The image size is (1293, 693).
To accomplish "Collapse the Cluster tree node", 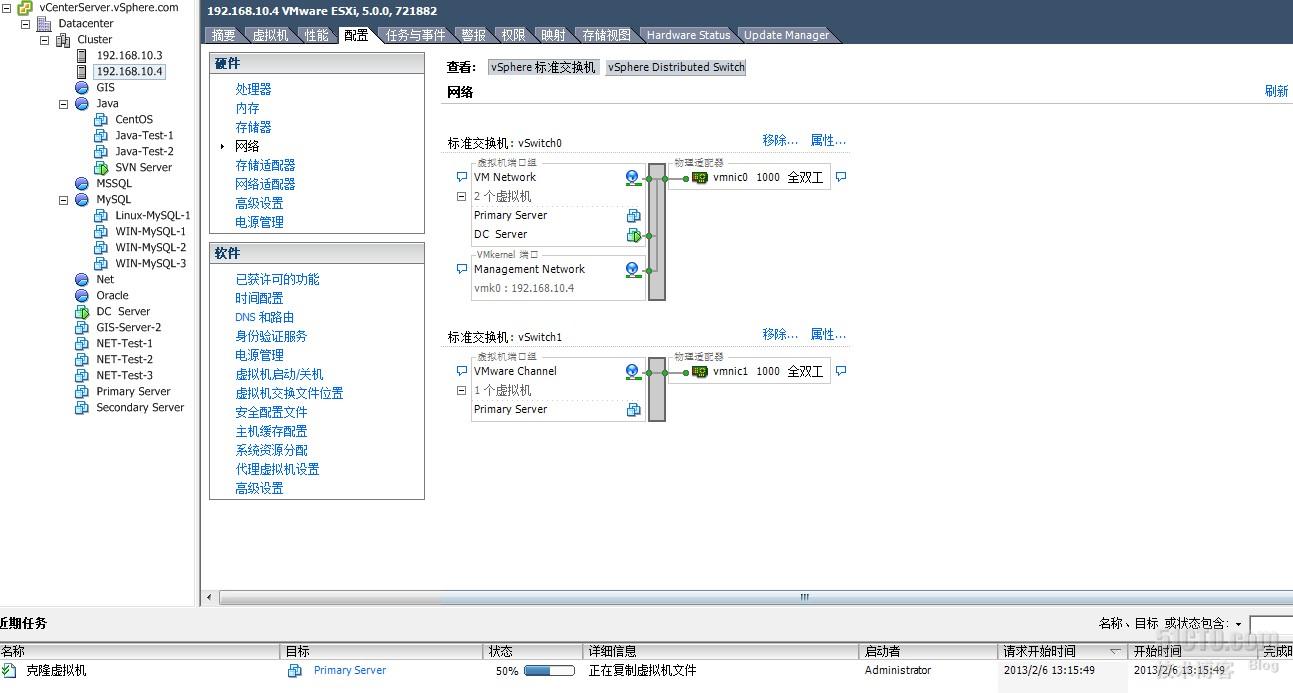I will pos(44,39).
